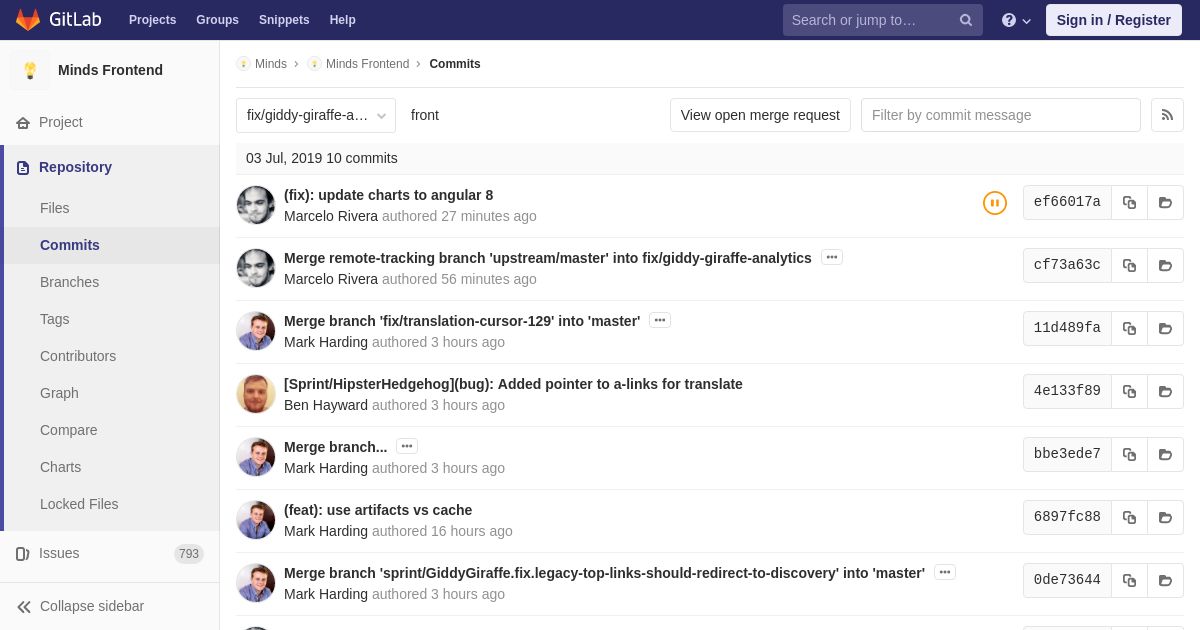This screenshot has height=630, width=1200.
Task: Browse files for commit 0de73644
Action: pyautogui.click(x=1165, y=580)
